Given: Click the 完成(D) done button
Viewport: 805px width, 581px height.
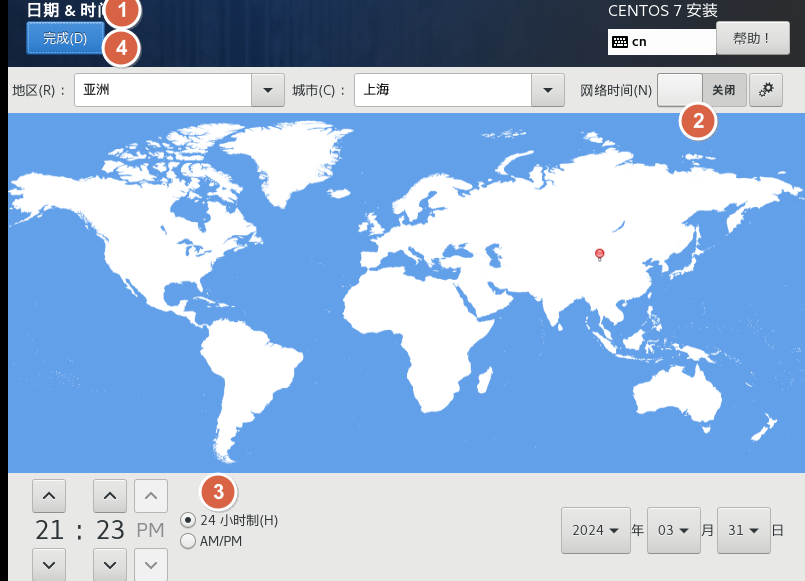Looking at the screenshot, I should click(x=65, y=38).
